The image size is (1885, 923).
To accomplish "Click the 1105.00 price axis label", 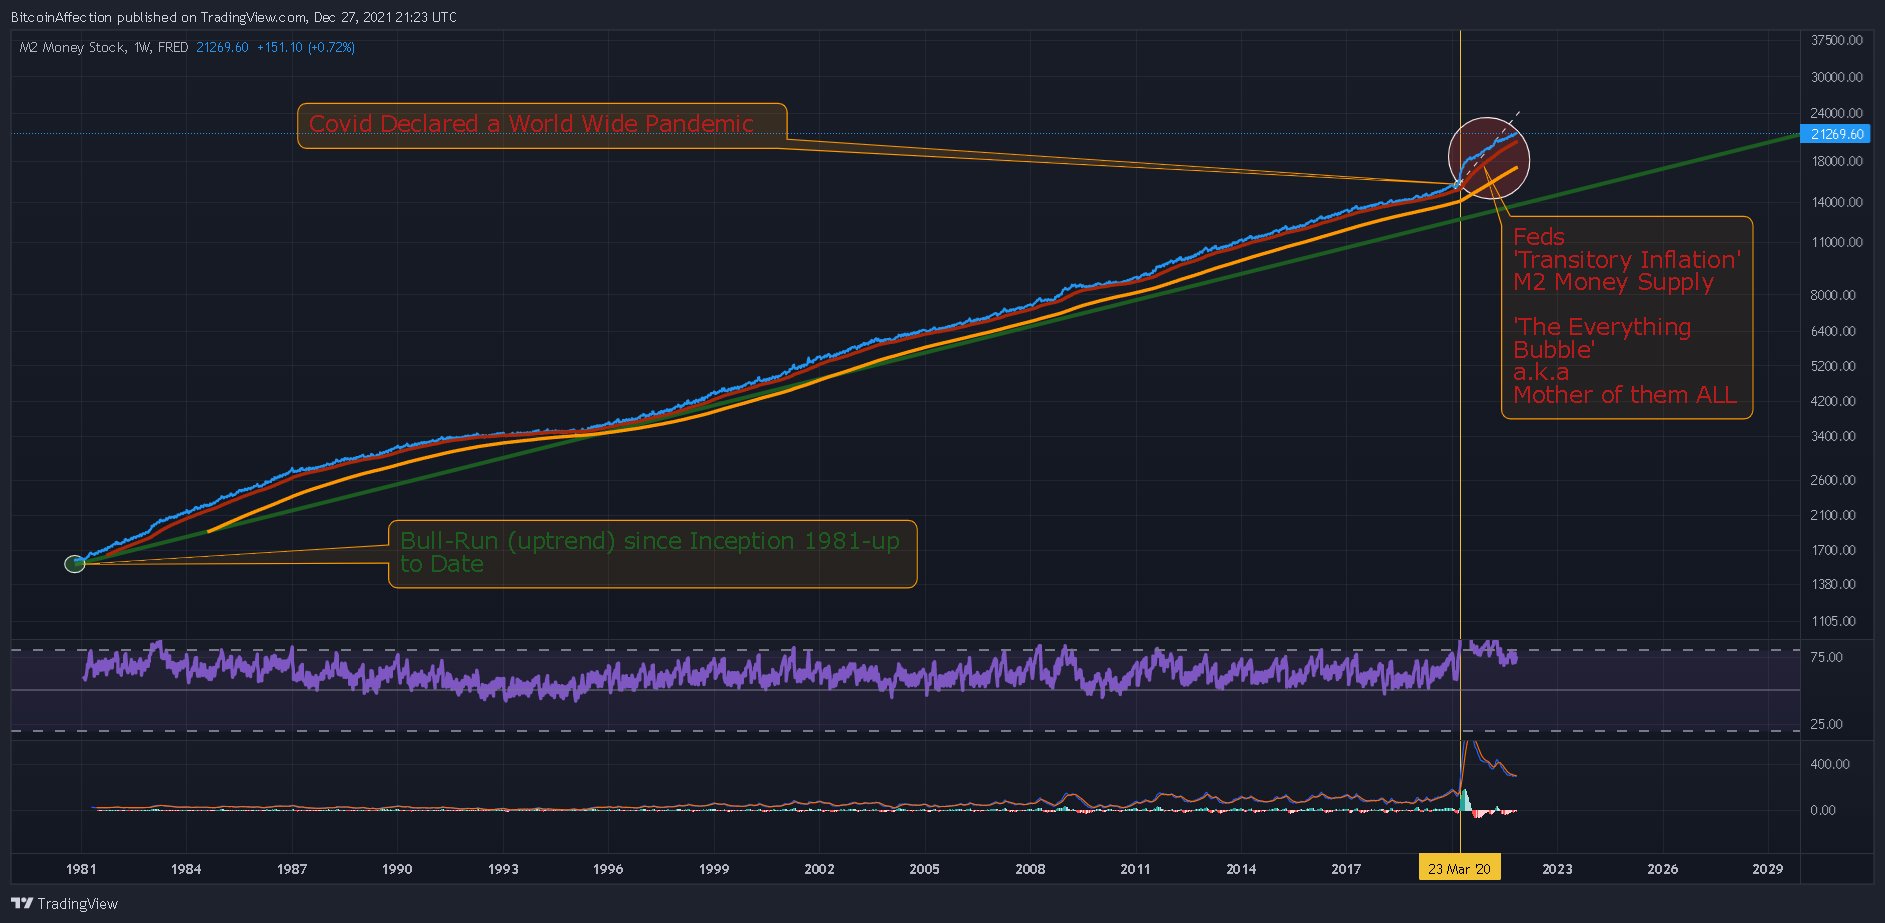I will [1834, 621].
